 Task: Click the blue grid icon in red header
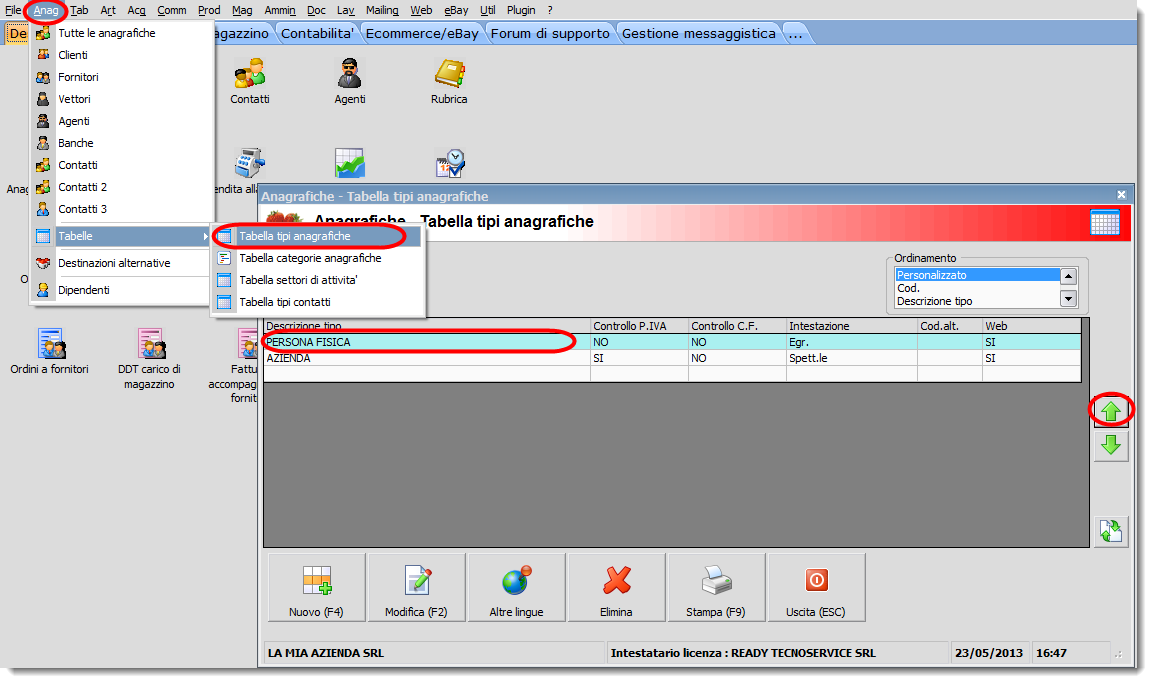click(x=1104, y=223)
